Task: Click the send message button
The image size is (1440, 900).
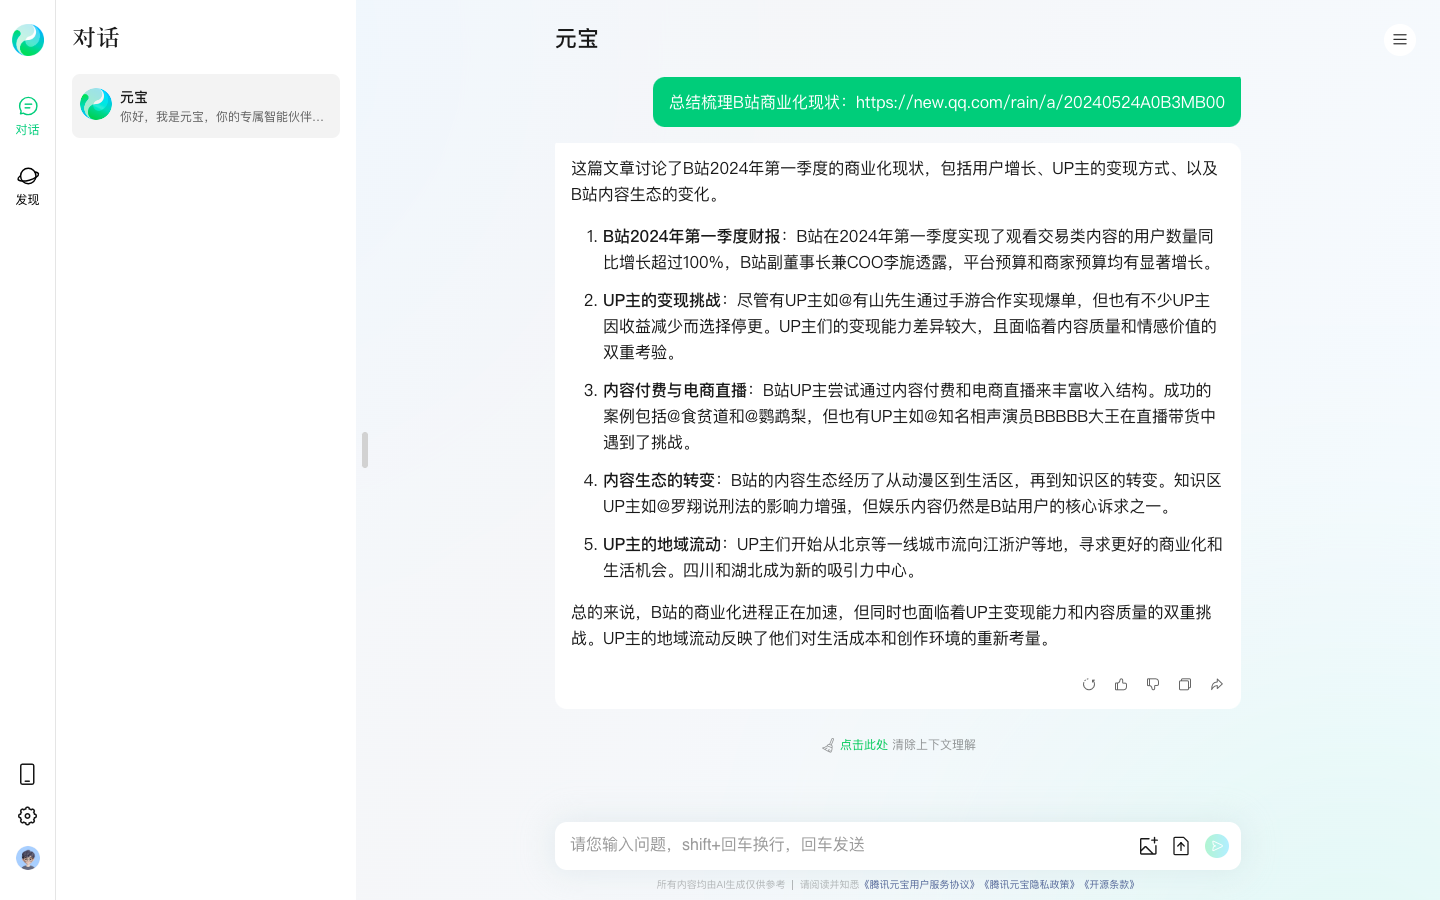Action: click(x=1217, y=846)
